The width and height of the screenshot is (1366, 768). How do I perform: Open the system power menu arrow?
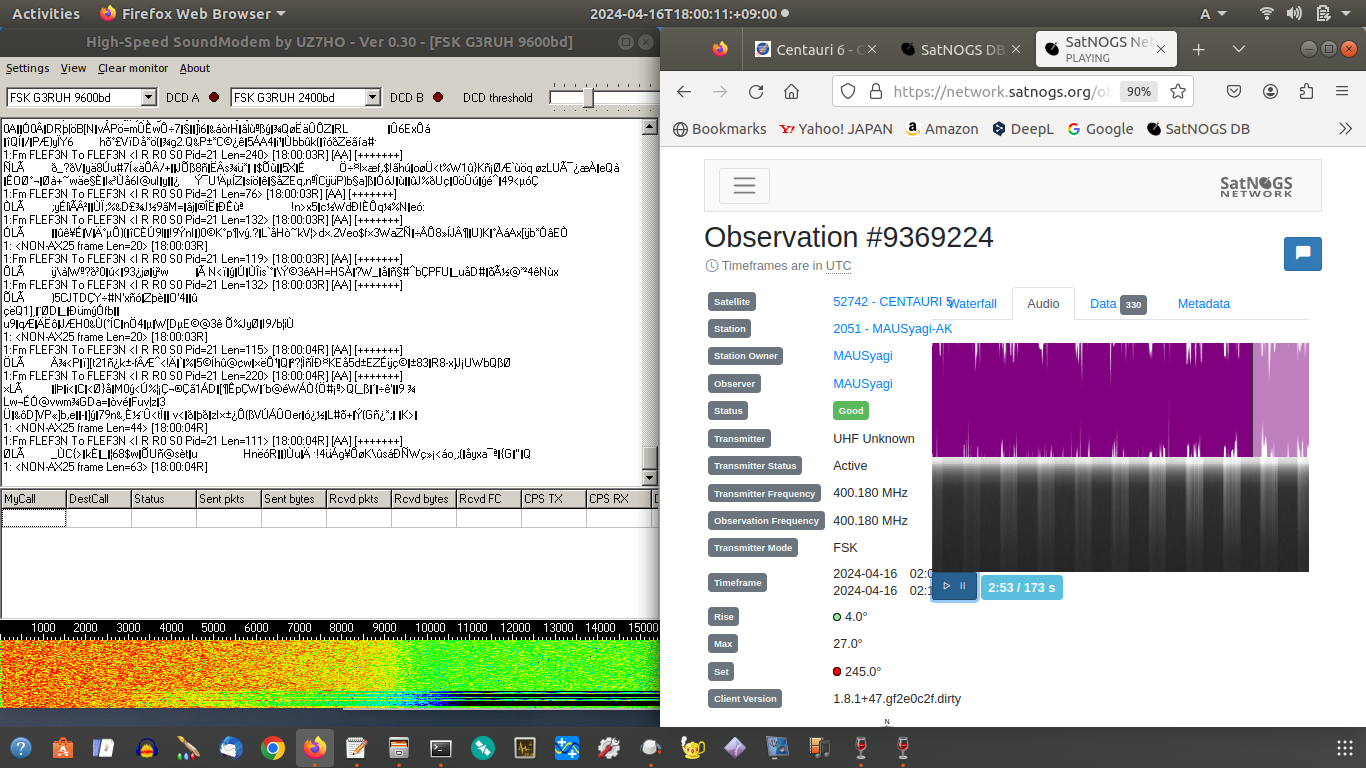(x=1347, y=14)
